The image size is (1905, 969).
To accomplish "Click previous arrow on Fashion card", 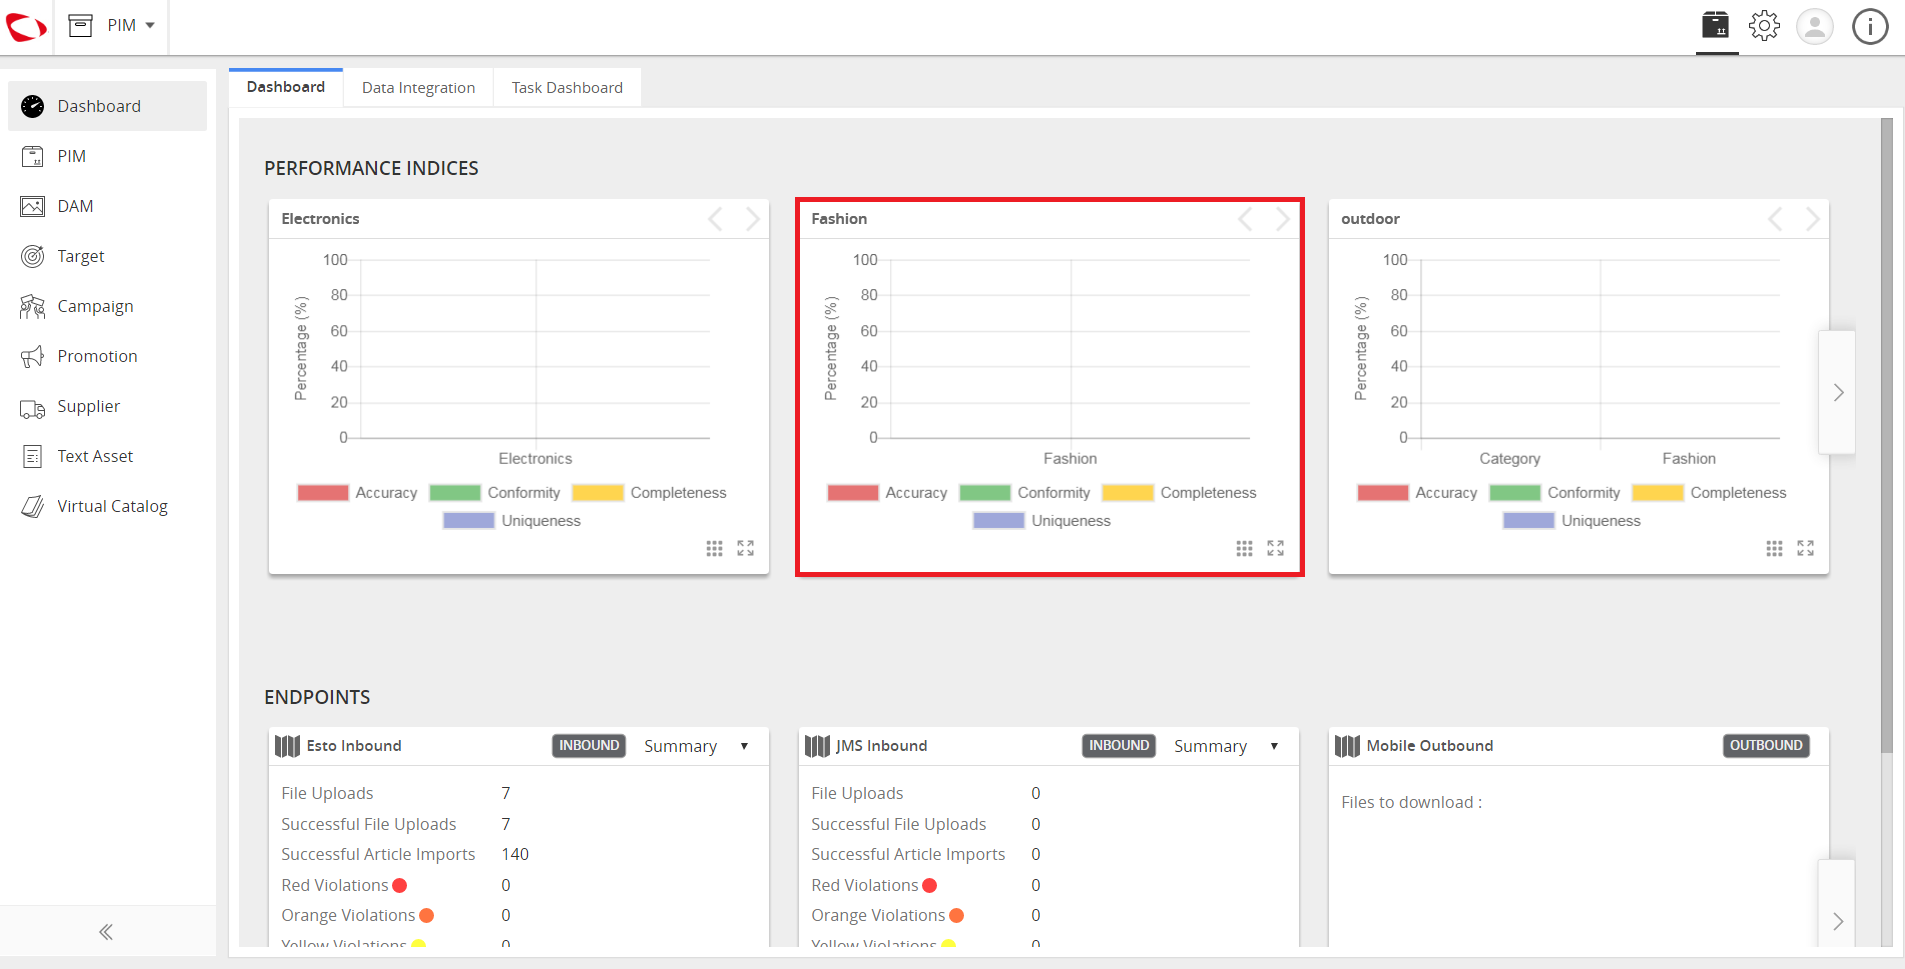I will [x=1245, y=219].
